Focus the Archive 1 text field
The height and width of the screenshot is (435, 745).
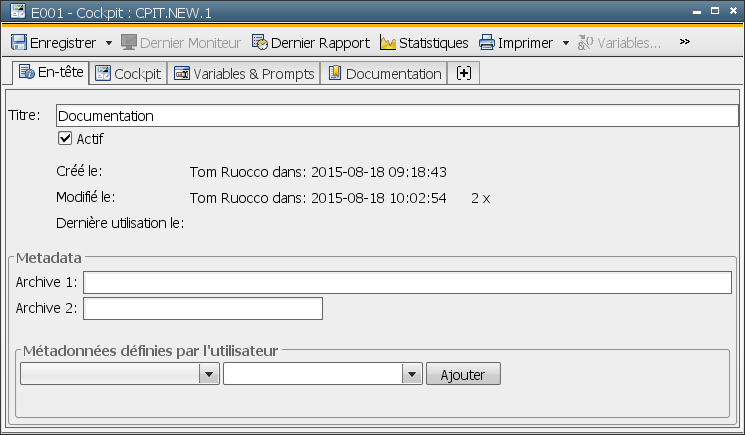coord(407,283)
